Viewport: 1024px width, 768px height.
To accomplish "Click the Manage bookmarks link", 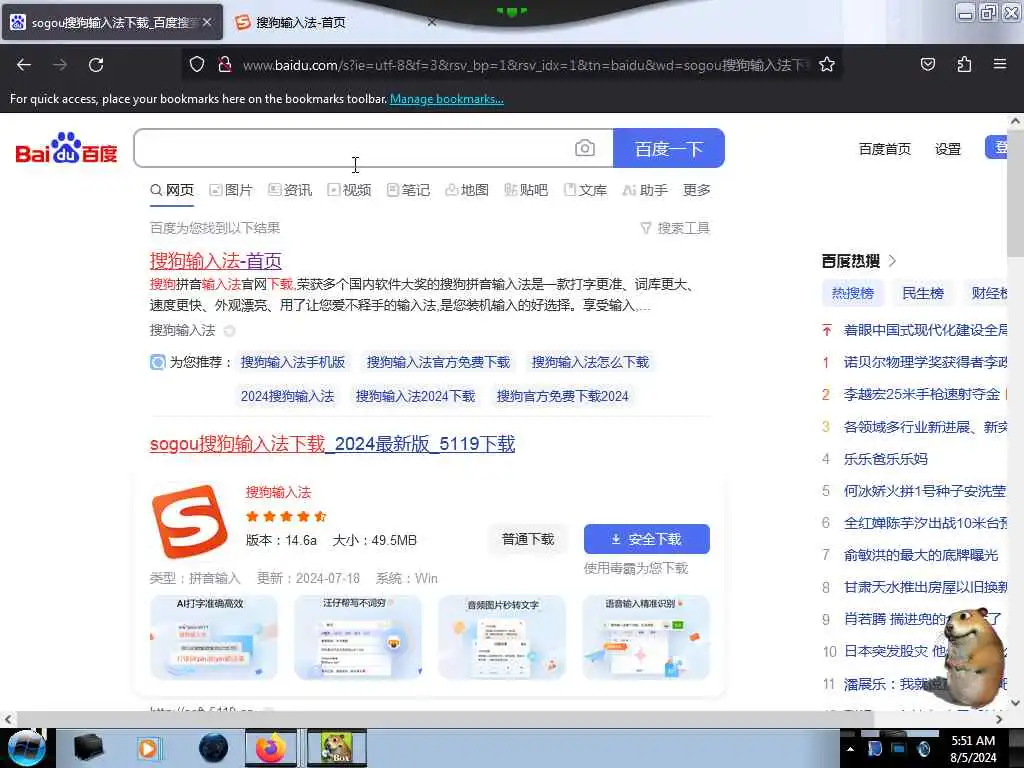I will coord(447,99).
